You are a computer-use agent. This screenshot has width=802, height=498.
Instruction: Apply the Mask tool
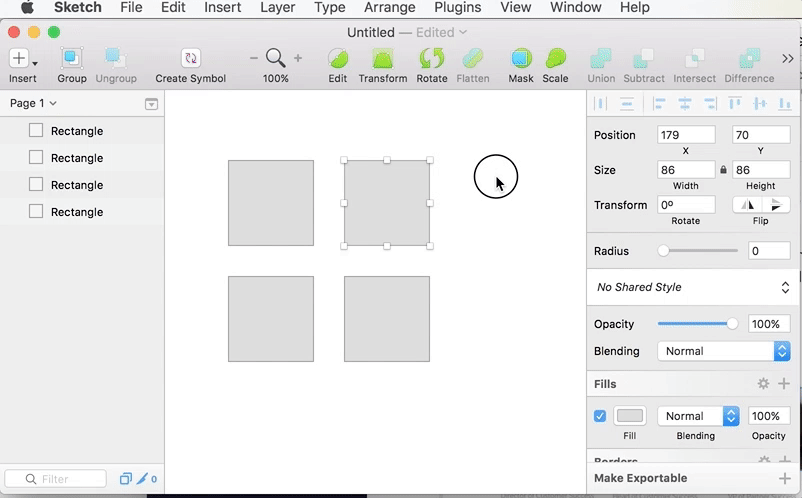(x=521, y=58)
